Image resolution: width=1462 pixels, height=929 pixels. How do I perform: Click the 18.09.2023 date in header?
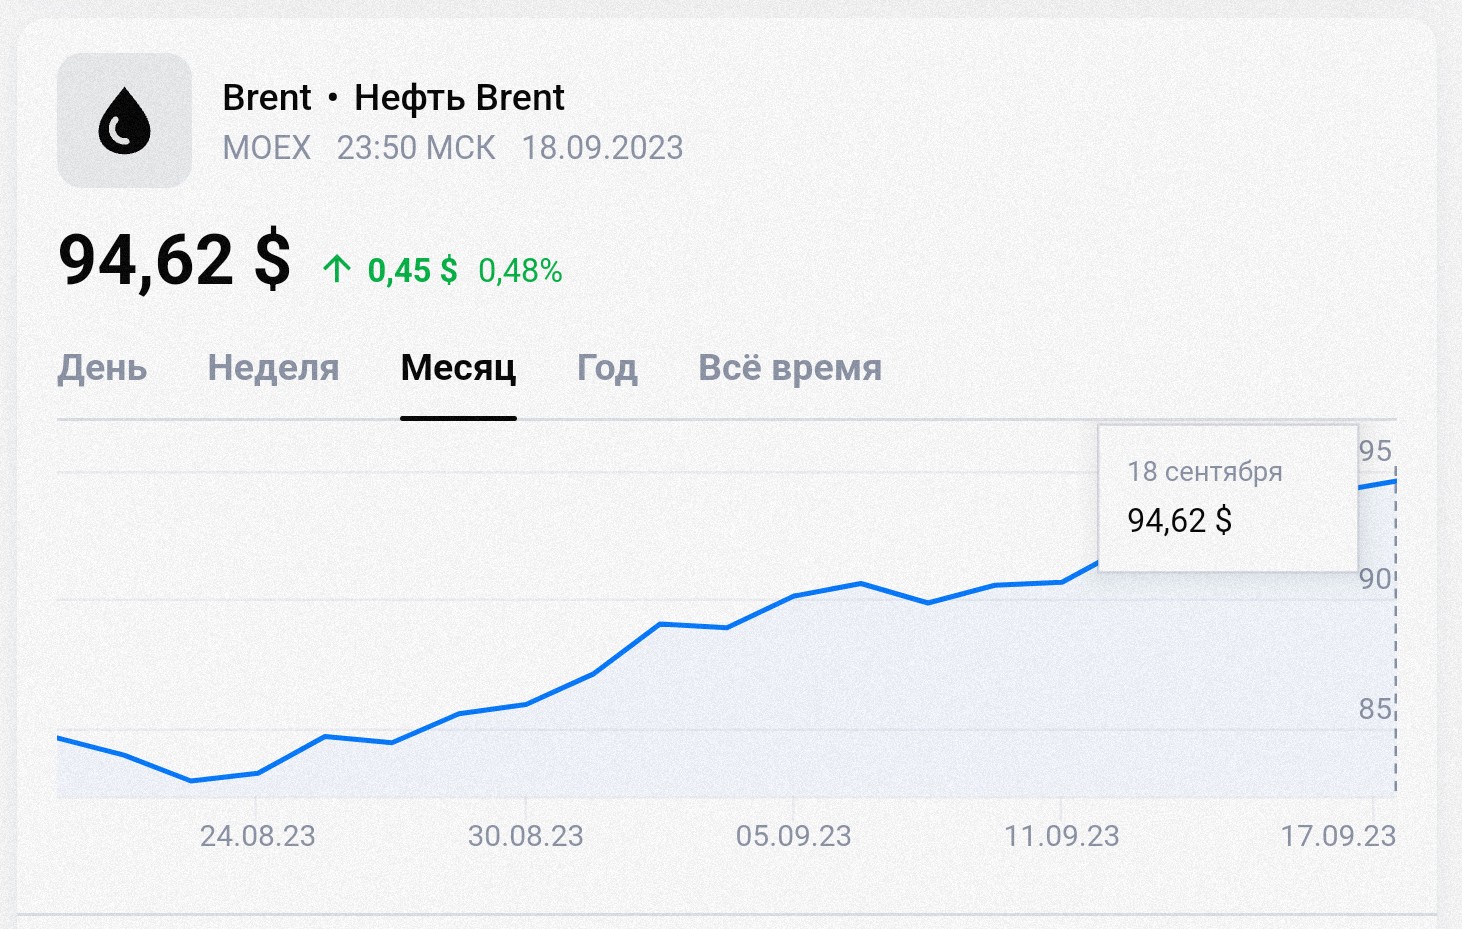coord(602,148)
